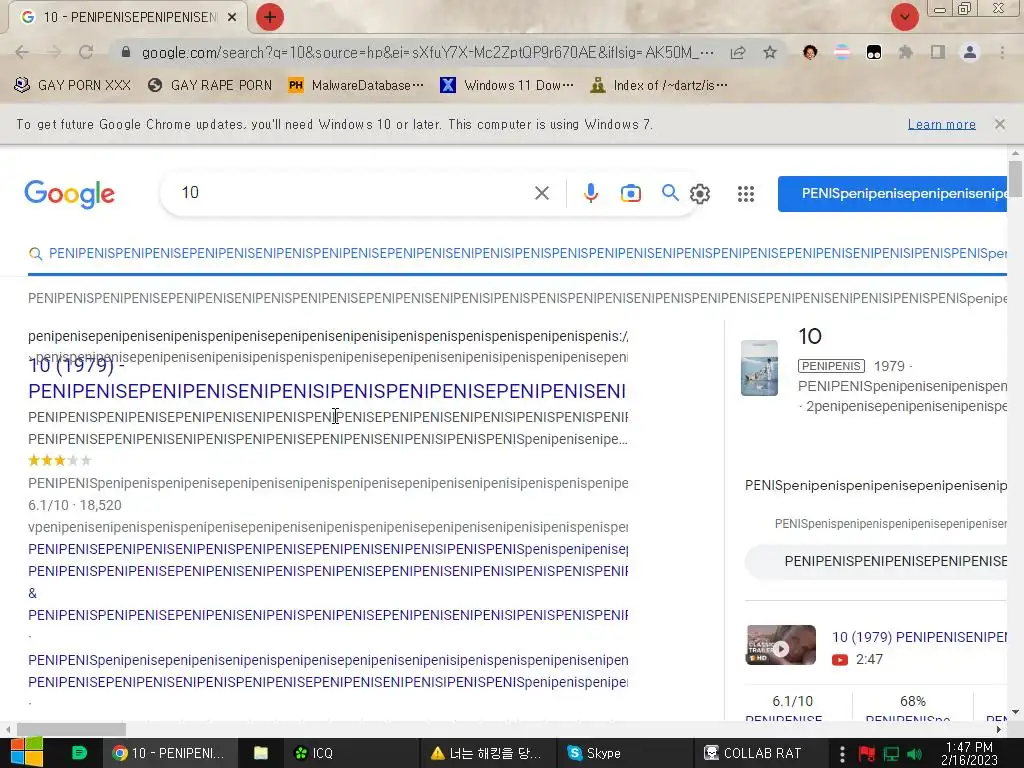Click the scroll-down arrow of the page
The height and width of the screenshot is (768, 1024).
click(1015, 712)
